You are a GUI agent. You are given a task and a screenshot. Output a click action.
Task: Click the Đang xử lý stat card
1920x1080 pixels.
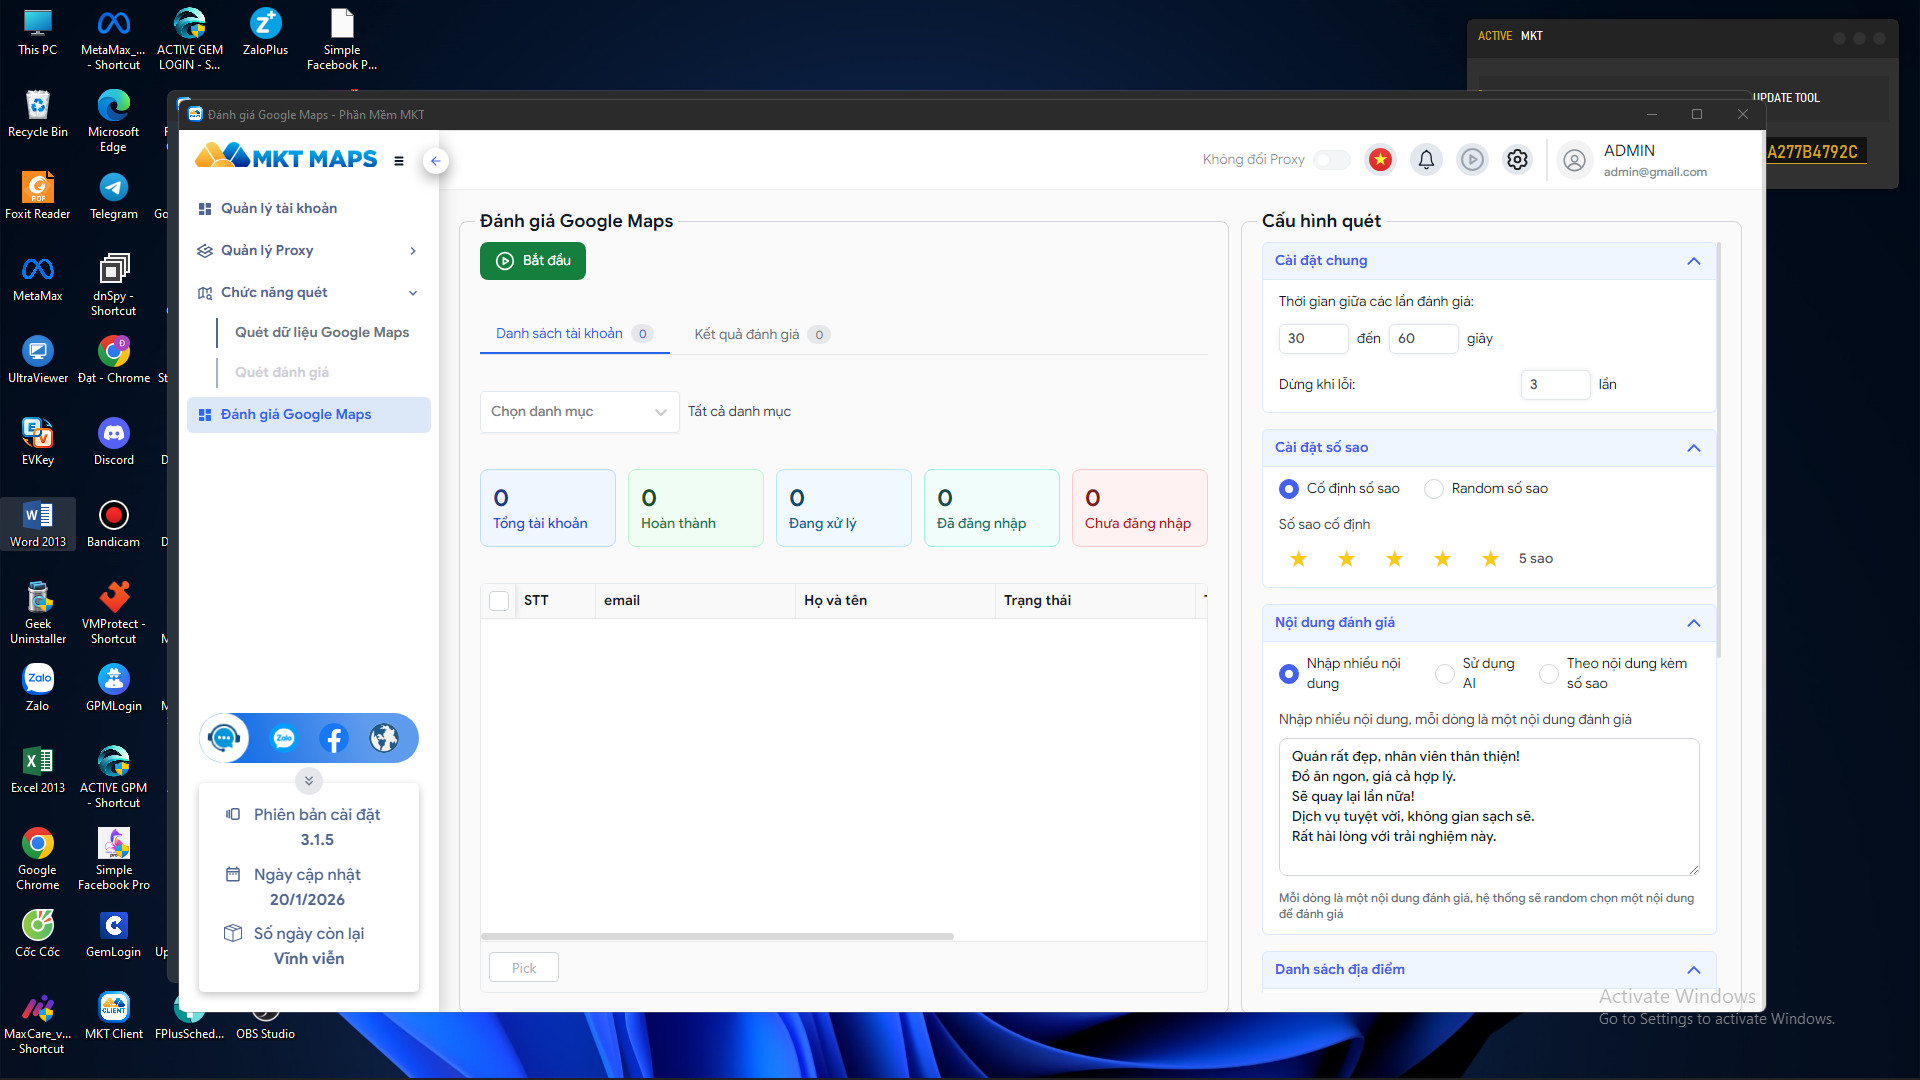click(x=844, y=508)
